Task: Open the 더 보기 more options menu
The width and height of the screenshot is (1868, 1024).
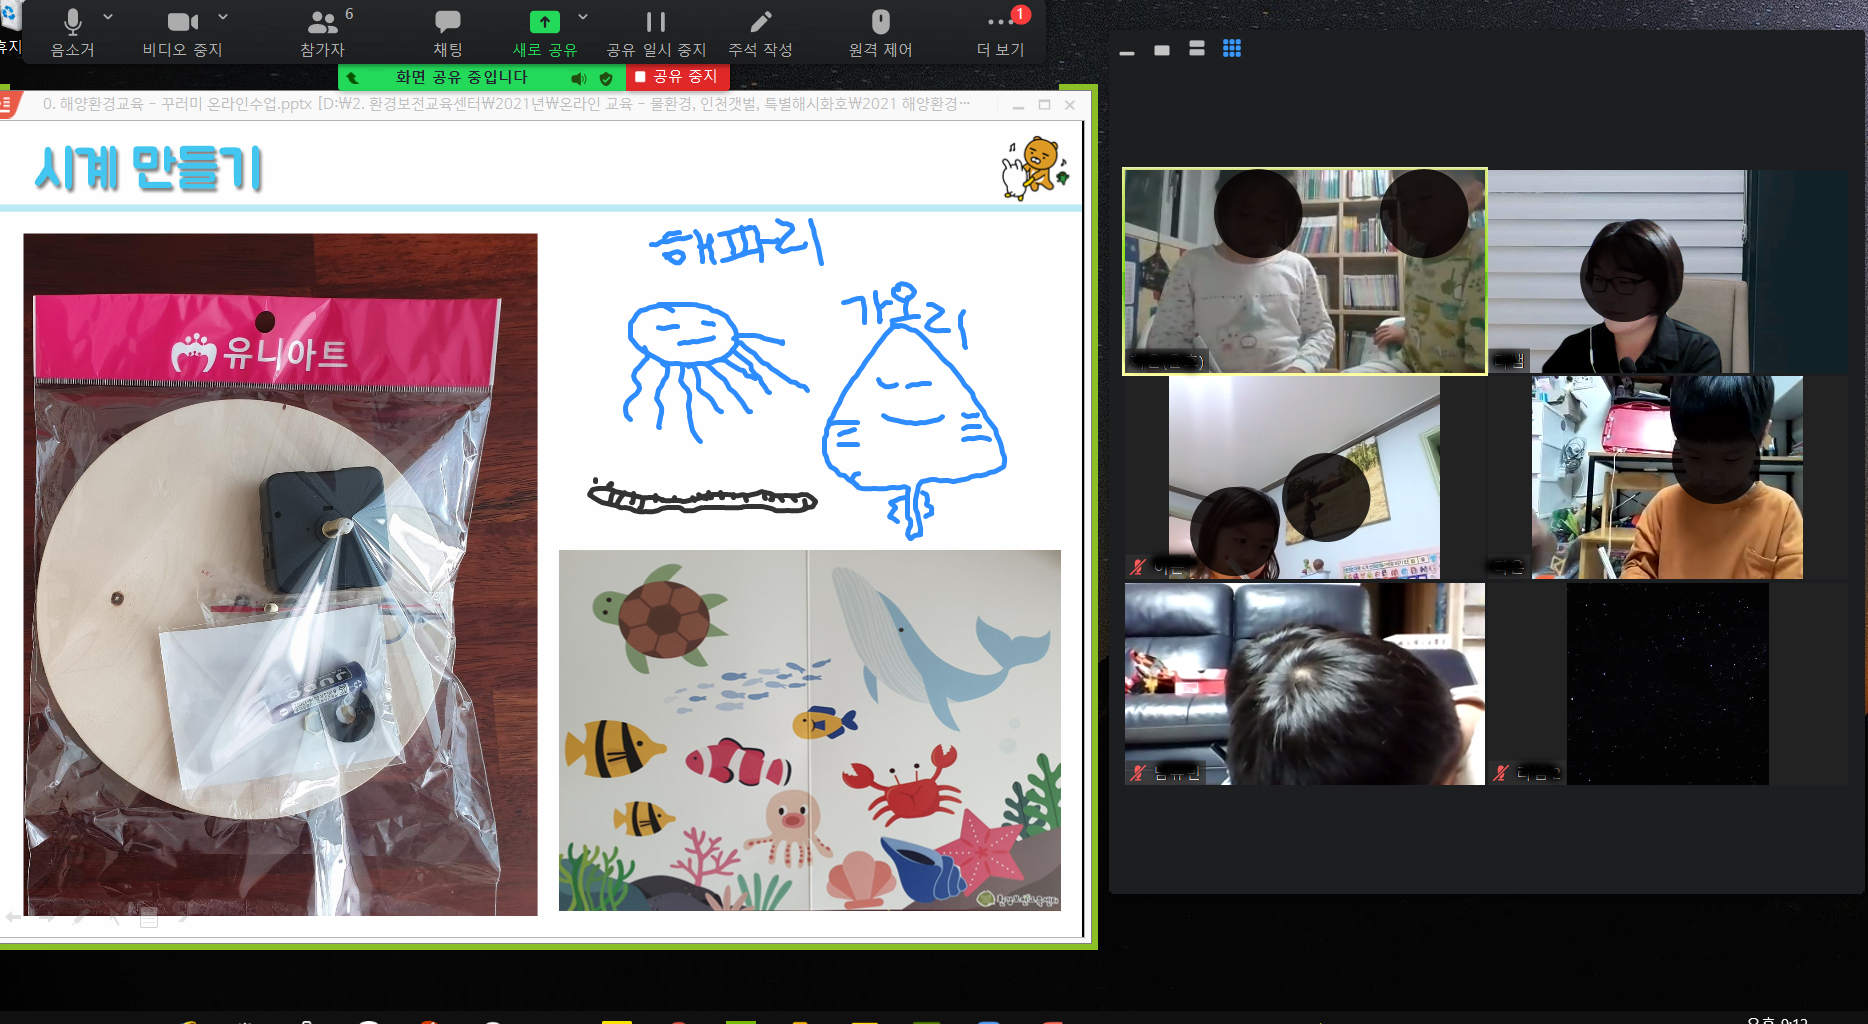Action: [1000, 32]
